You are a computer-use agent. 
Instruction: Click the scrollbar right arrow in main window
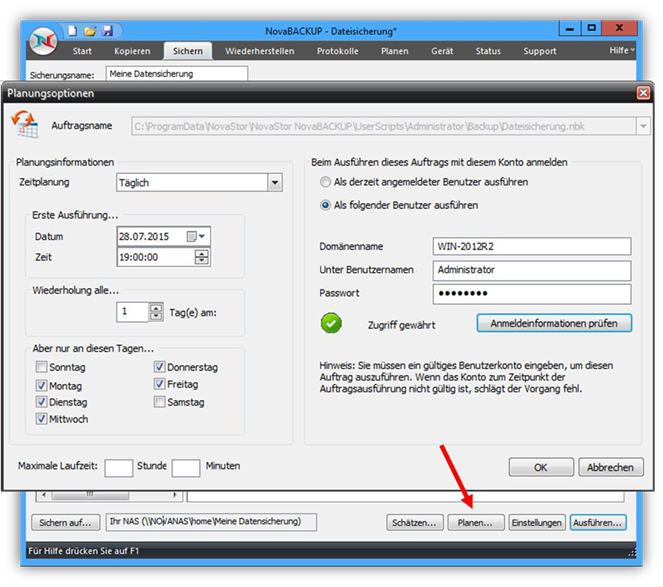tap(175, 495)
